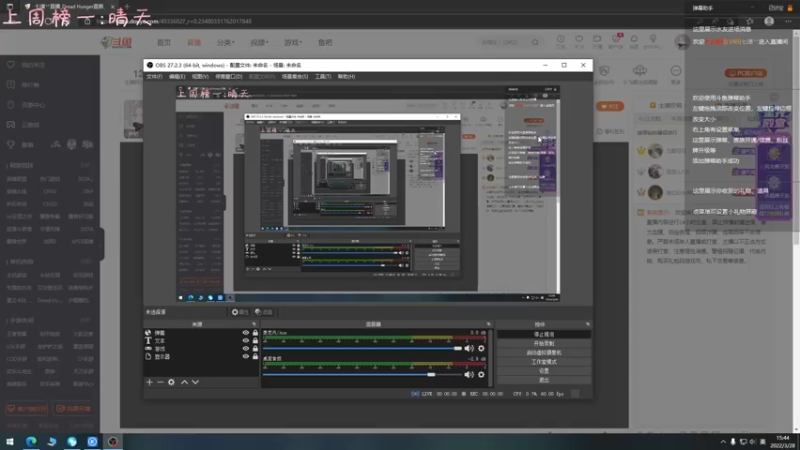The height and width of the screenshot is (450, 800).
Task: Click 退出 in OBS controls
Action: (544, 380)
